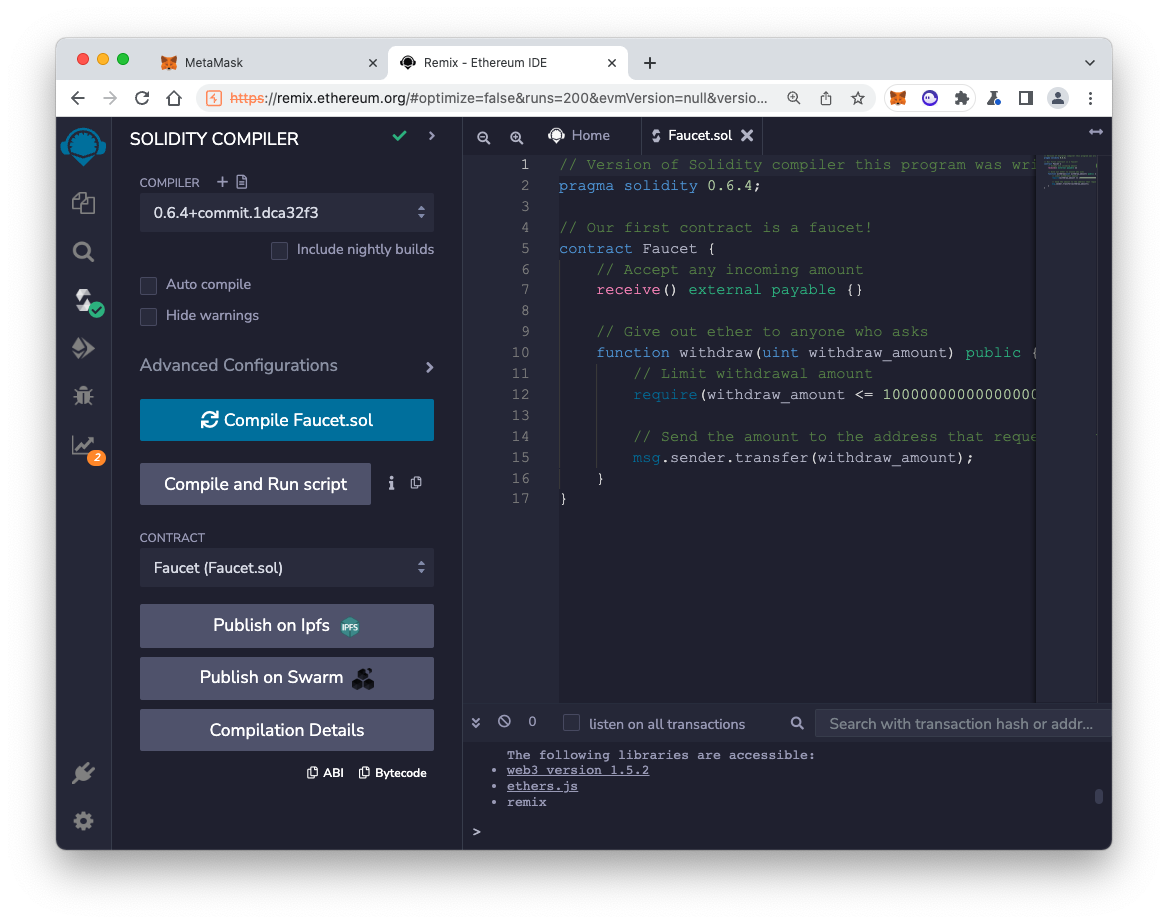Open Deploy & Run Transactions icon
This screenshot has width=1168, height=924.
tap(83, 348)
